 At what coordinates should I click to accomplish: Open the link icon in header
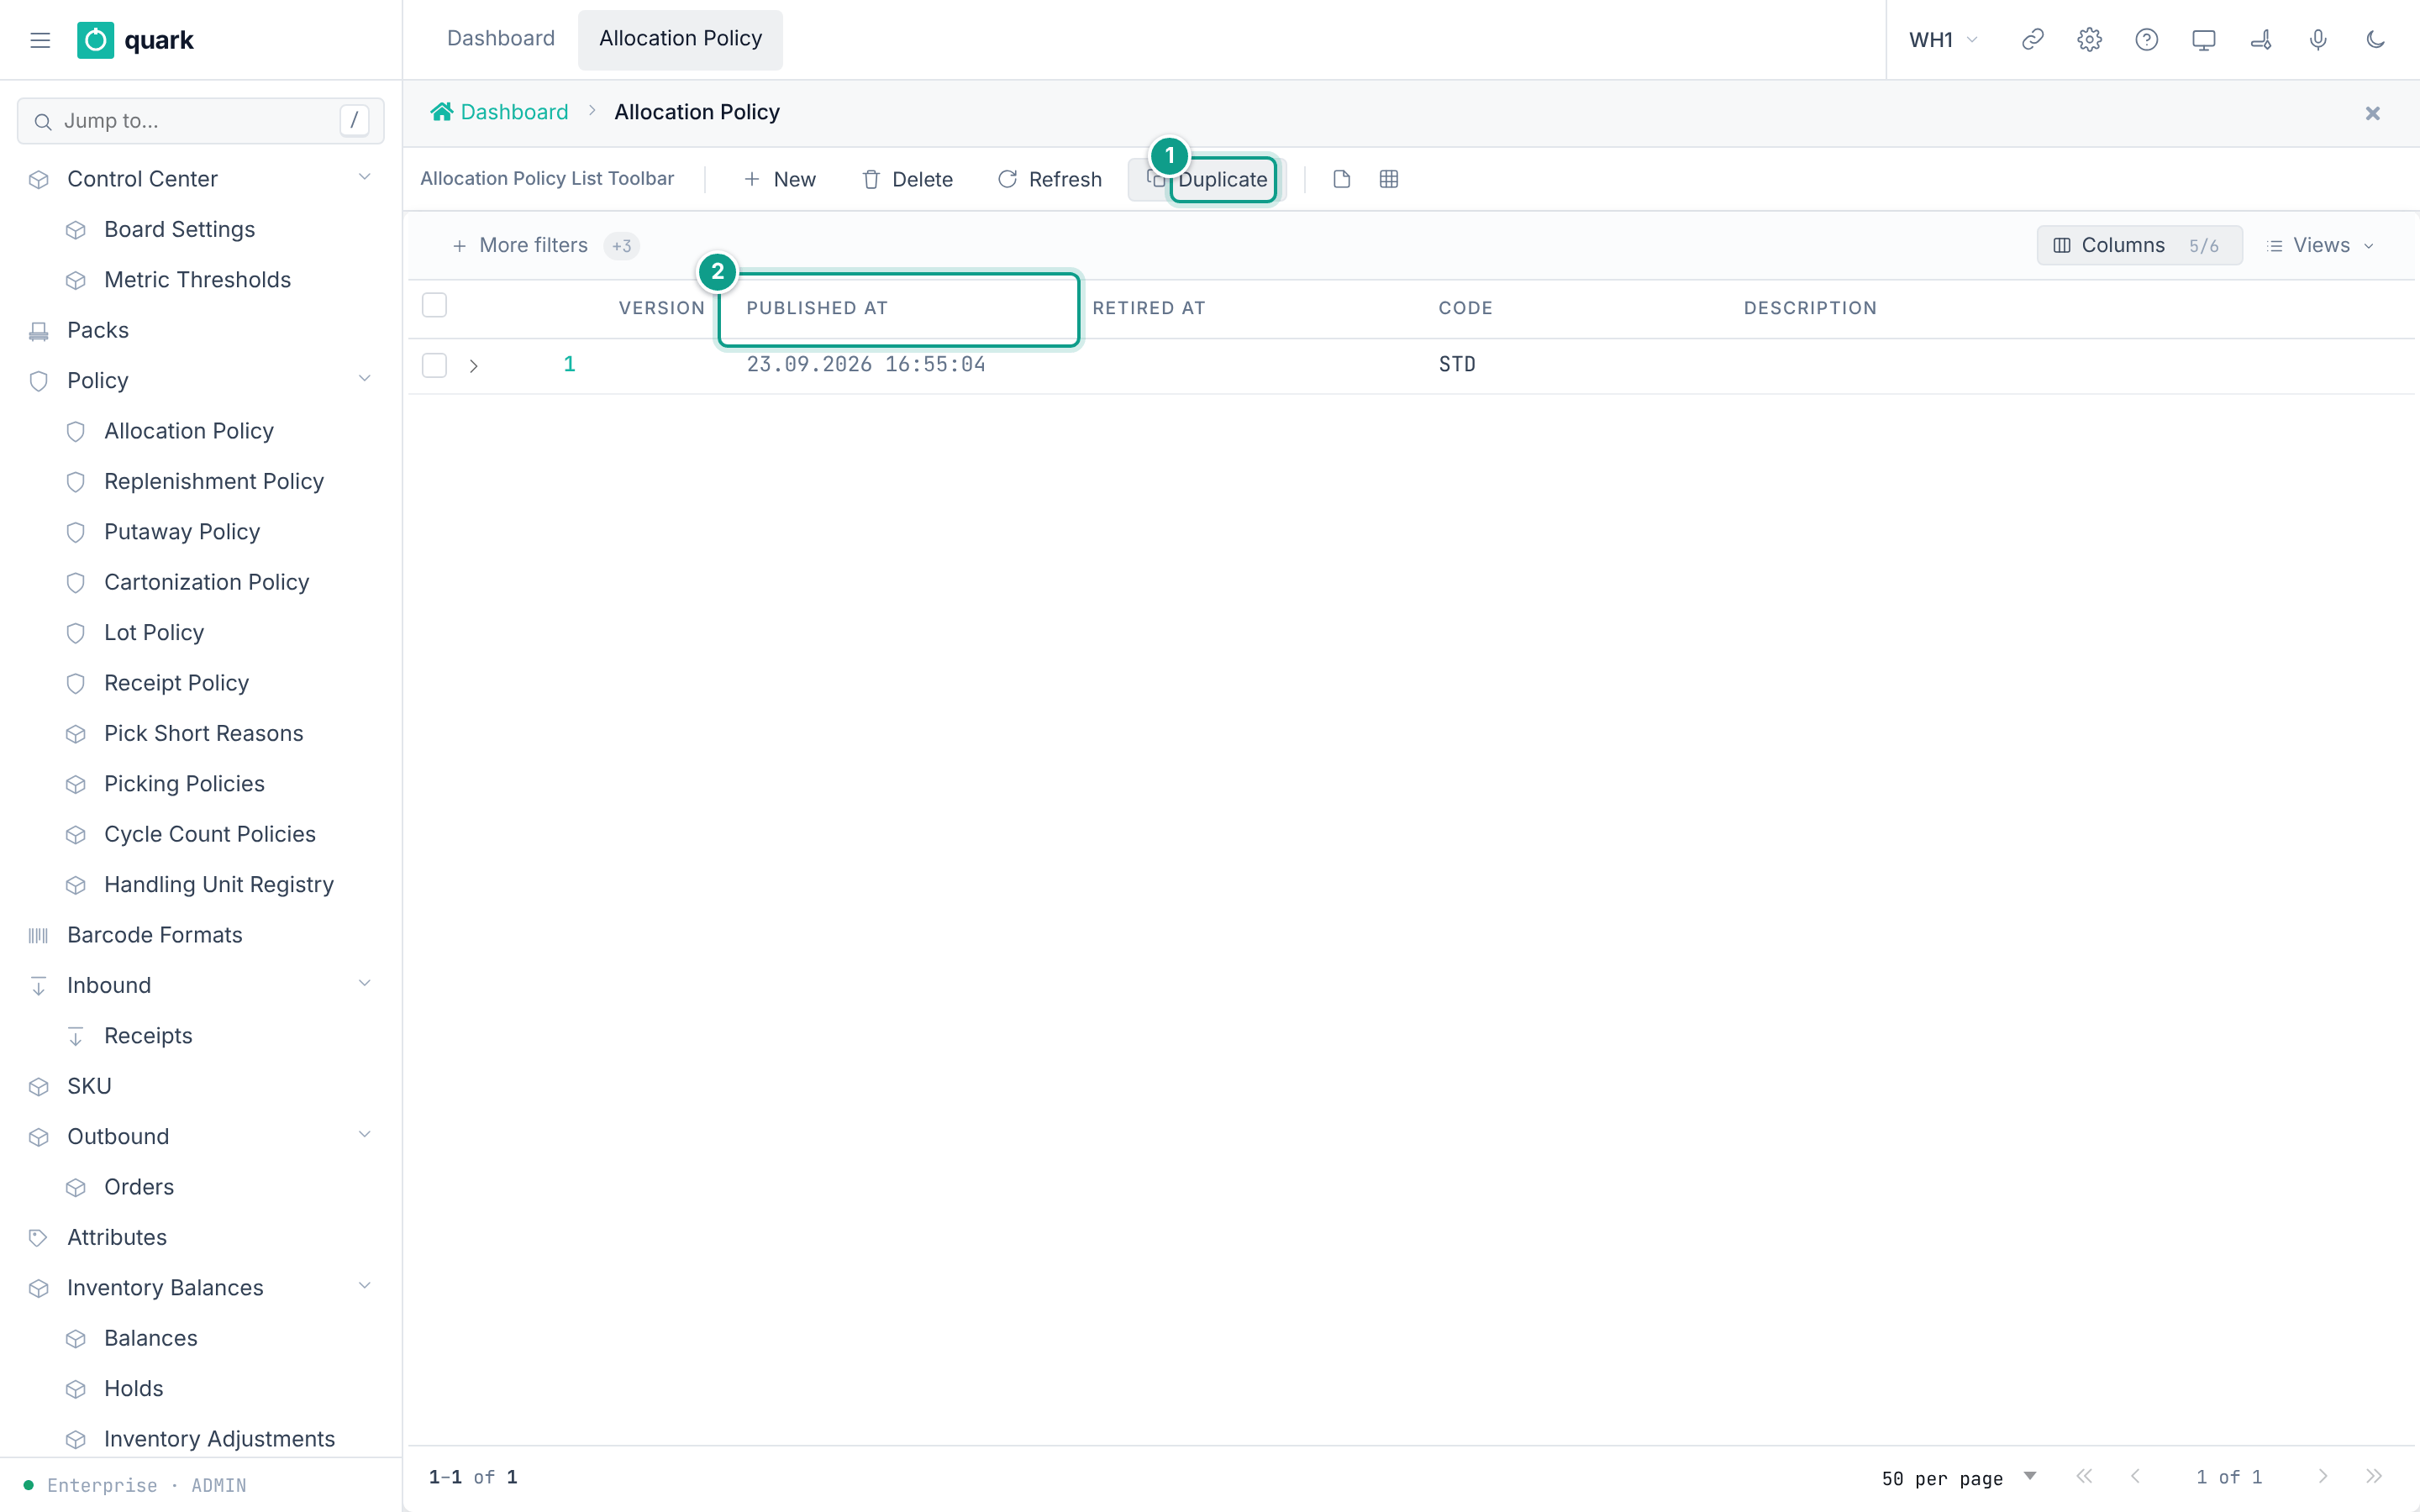click(x=2032, y=40)
